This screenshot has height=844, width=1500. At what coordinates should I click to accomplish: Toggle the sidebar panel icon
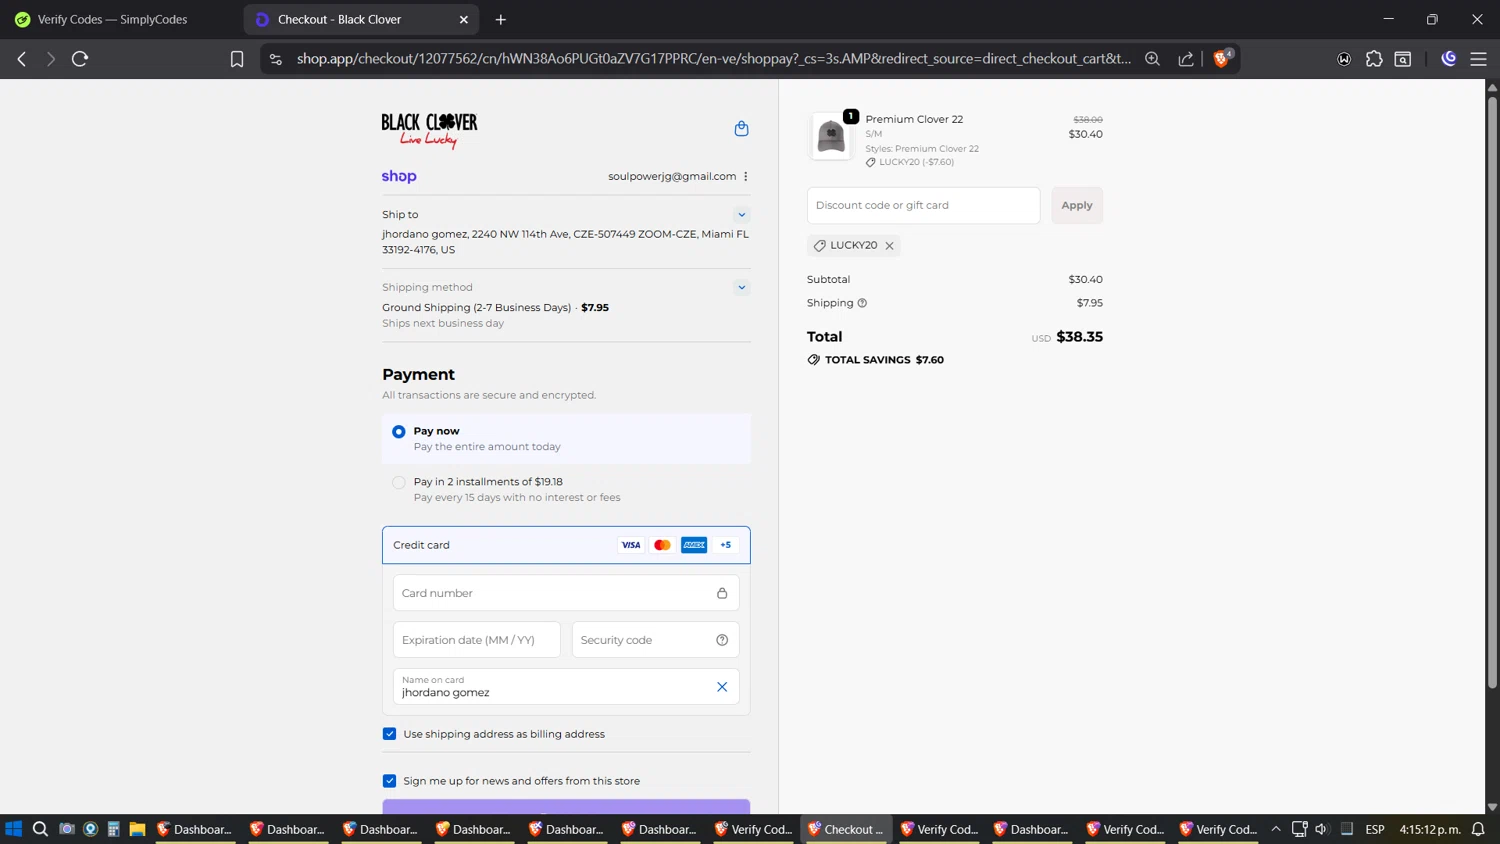pos(1403,59)
